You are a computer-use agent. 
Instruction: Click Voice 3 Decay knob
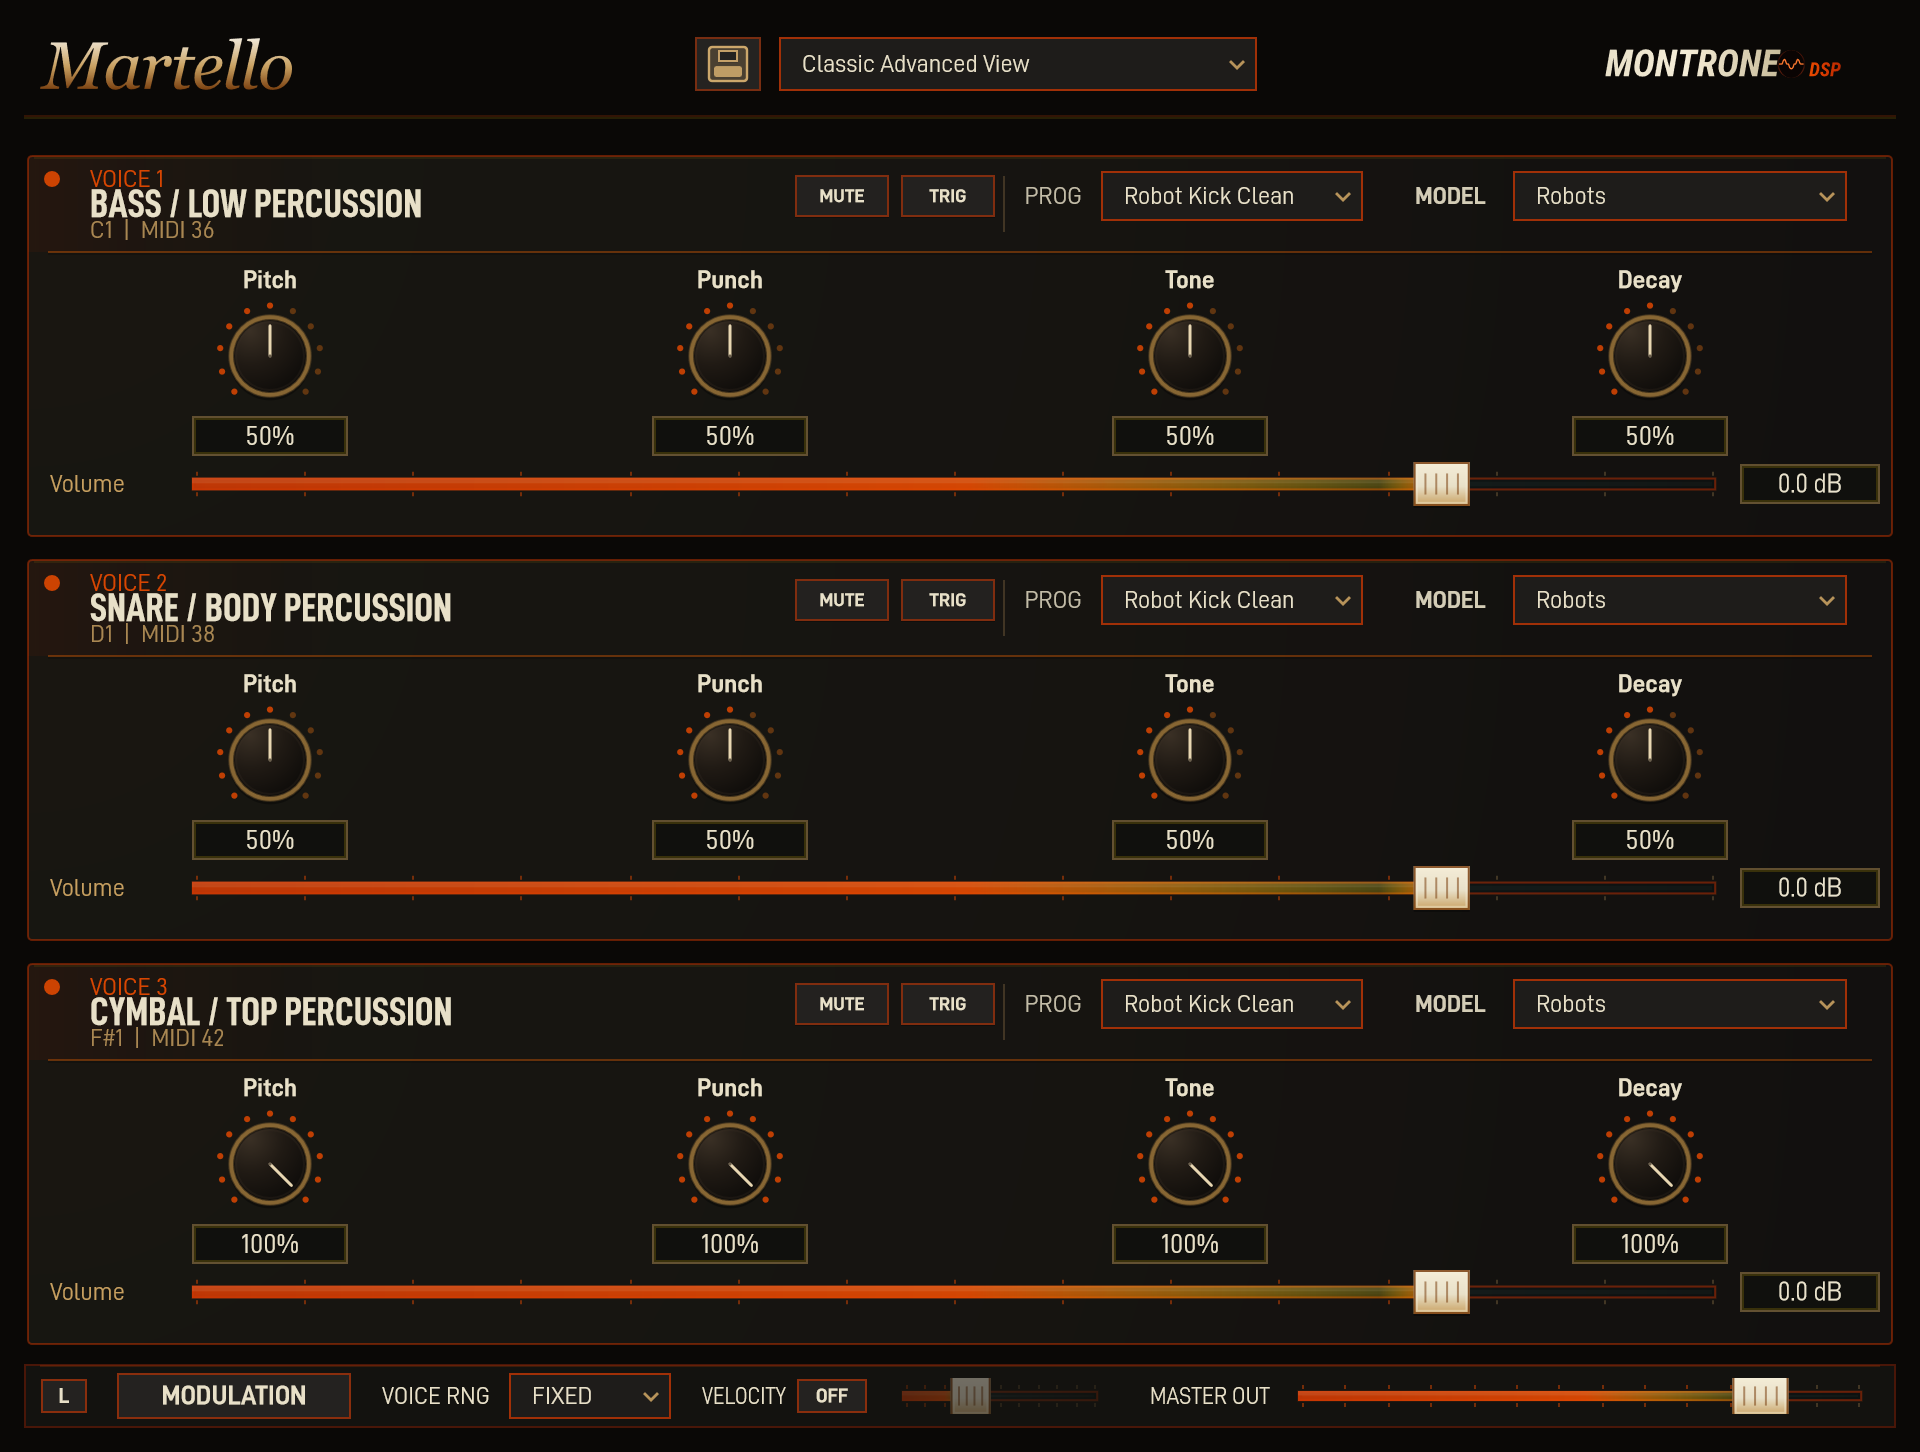coord(1650,1163)
